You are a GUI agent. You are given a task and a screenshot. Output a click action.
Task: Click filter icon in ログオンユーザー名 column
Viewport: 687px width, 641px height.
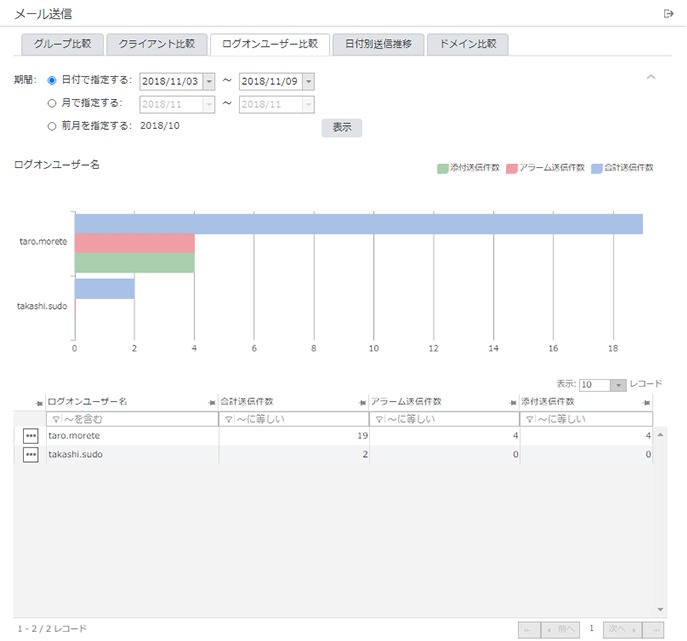tap(55, 419)
